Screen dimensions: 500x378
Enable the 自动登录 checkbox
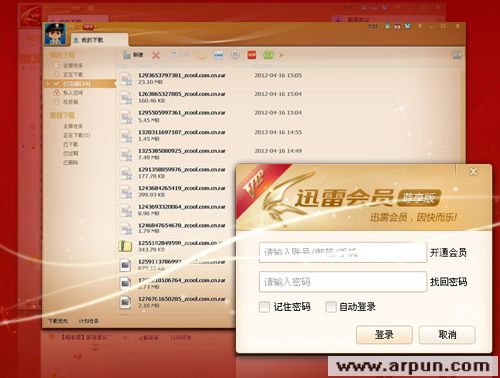331,307
